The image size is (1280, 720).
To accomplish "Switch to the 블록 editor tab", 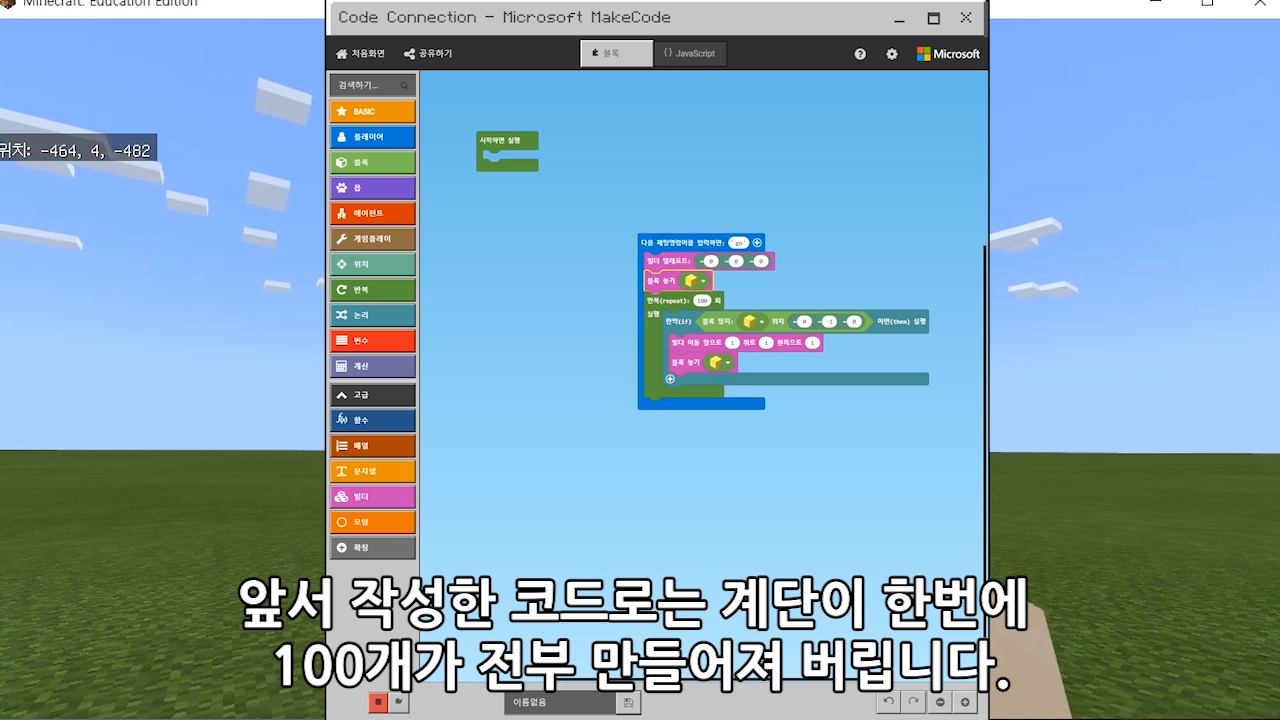I will [616, 54].
